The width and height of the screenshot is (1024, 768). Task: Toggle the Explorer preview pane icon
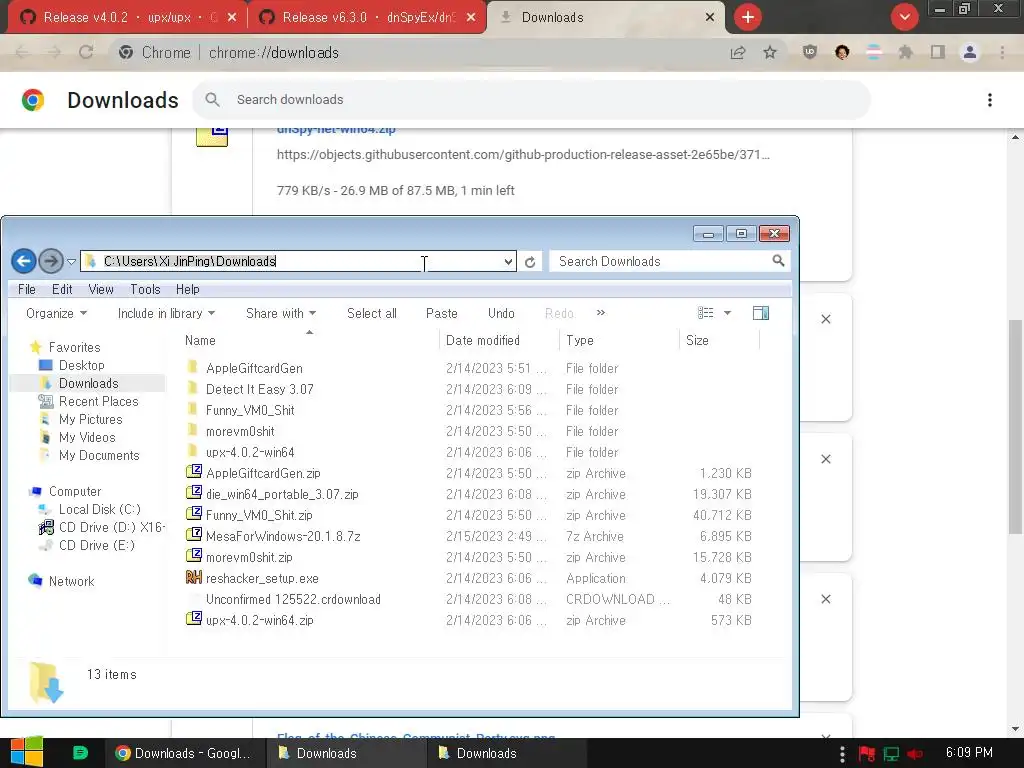(x=761, y=313)
